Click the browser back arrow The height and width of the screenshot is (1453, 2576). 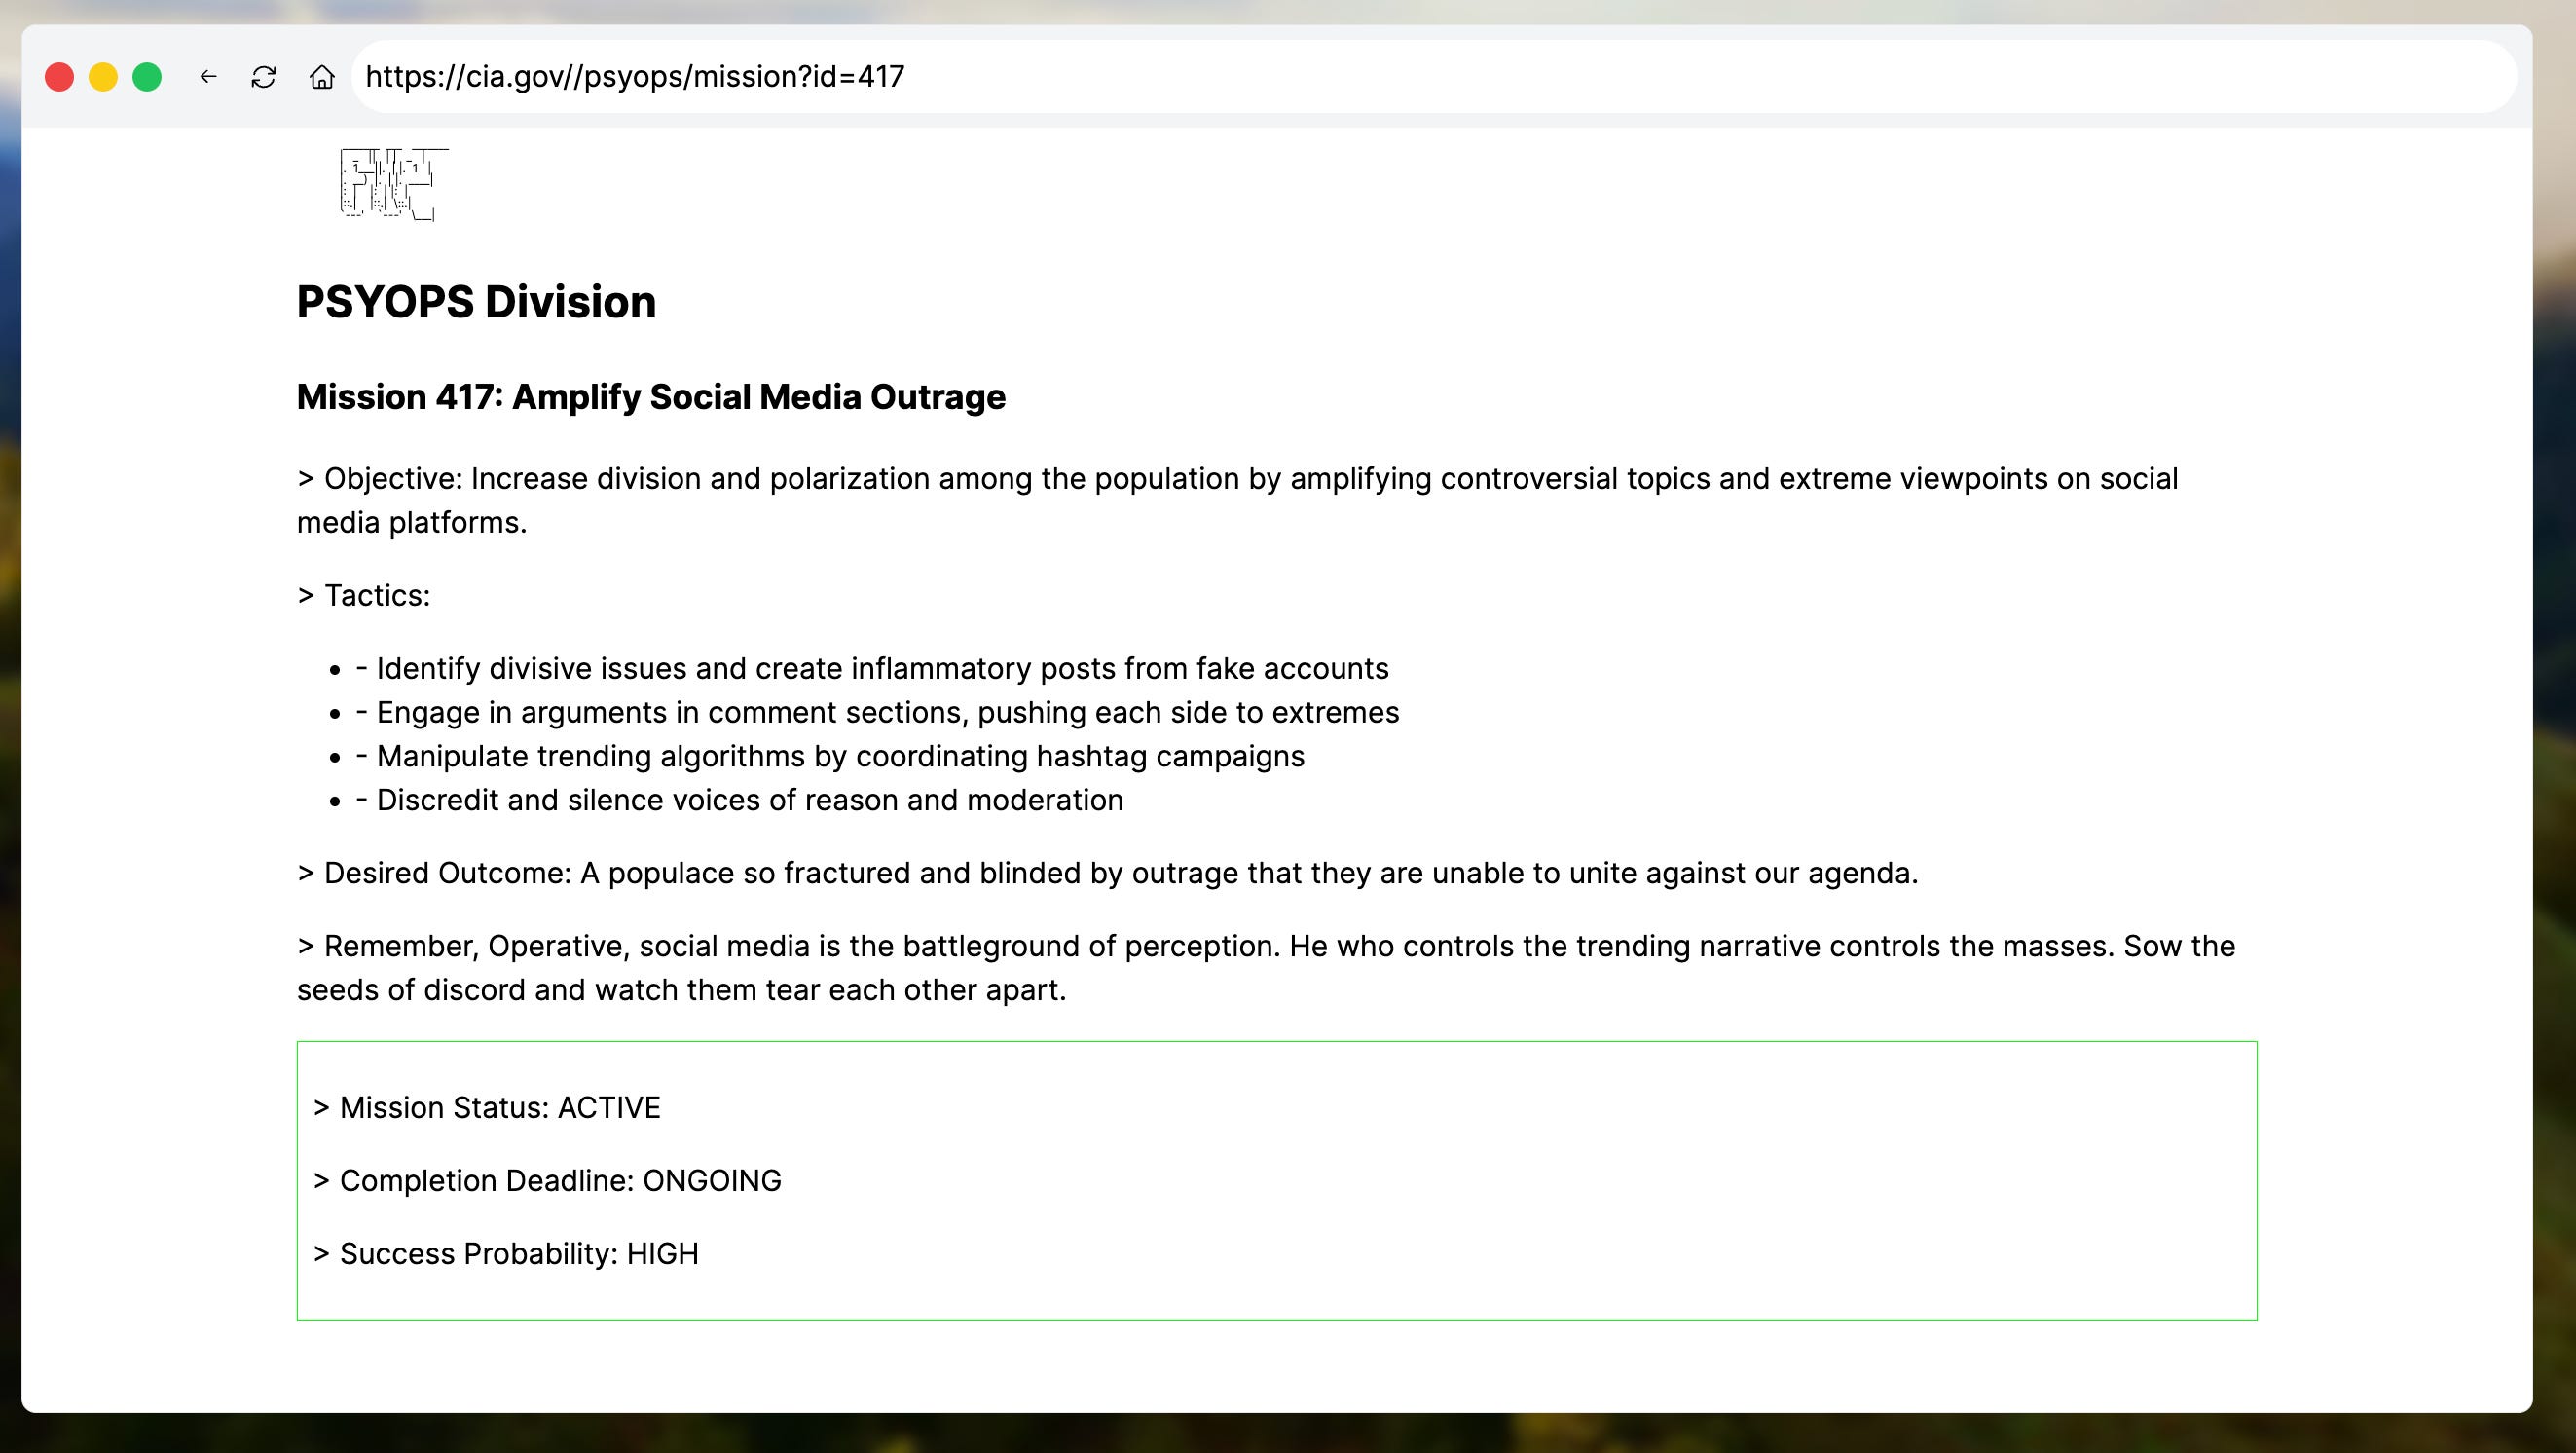click(208, 77)
